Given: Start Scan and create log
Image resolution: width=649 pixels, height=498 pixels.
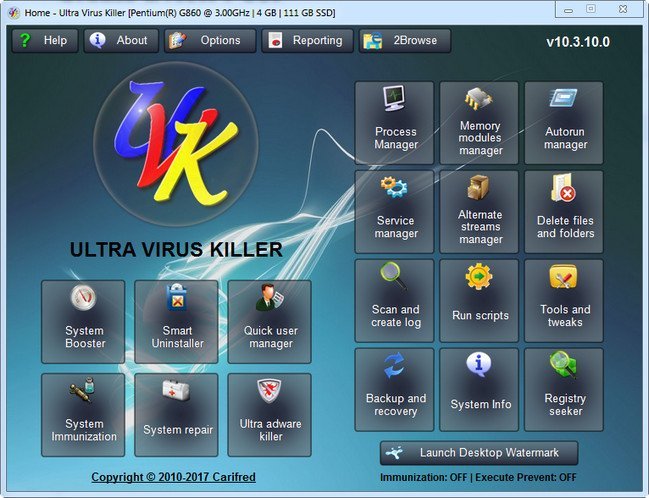Looking at the screenshot, I should (x=394, y=301).
